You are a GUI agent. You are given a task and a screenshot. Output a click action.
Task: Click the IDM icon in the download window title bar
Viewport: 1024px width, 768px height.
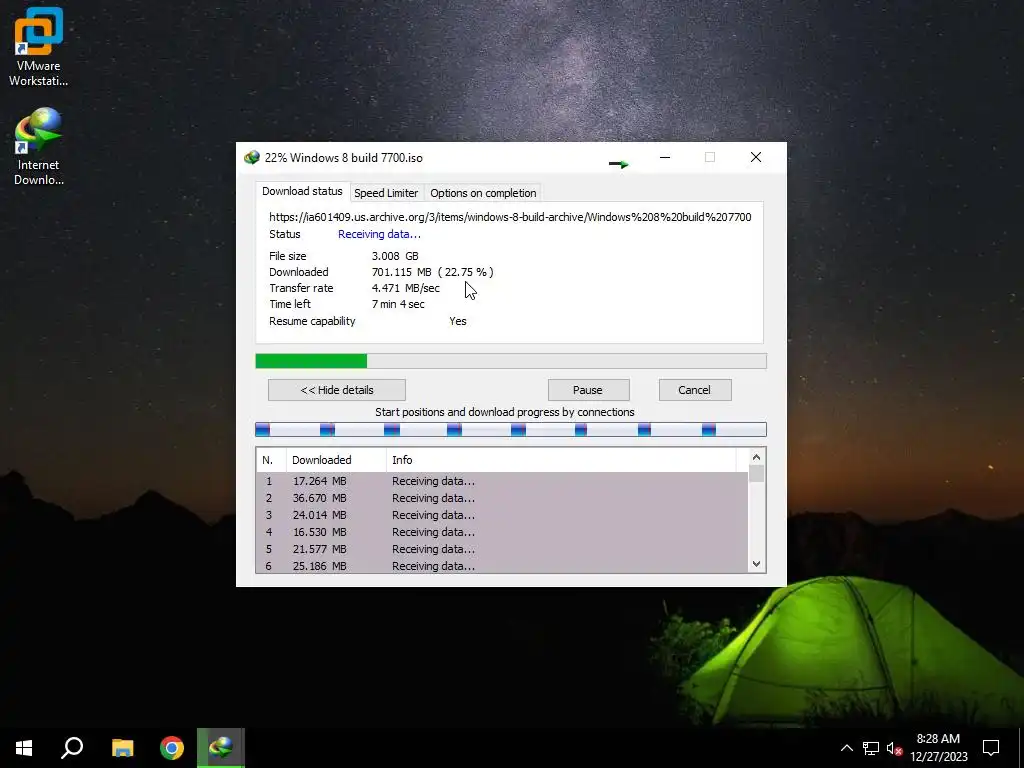click(251, 158)
